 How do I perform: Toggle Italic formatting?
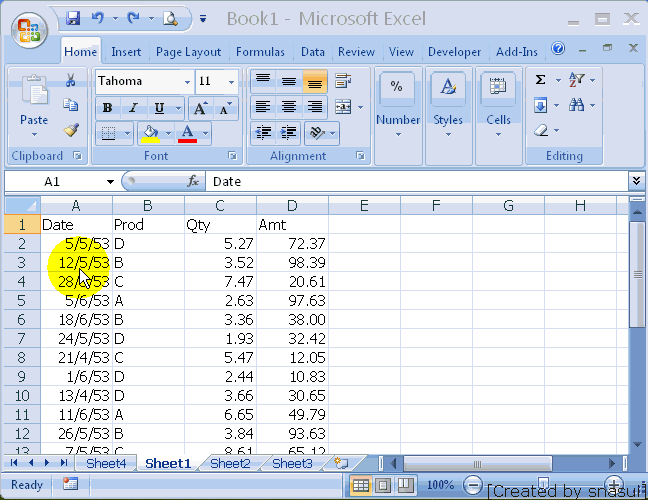(133, 108)
